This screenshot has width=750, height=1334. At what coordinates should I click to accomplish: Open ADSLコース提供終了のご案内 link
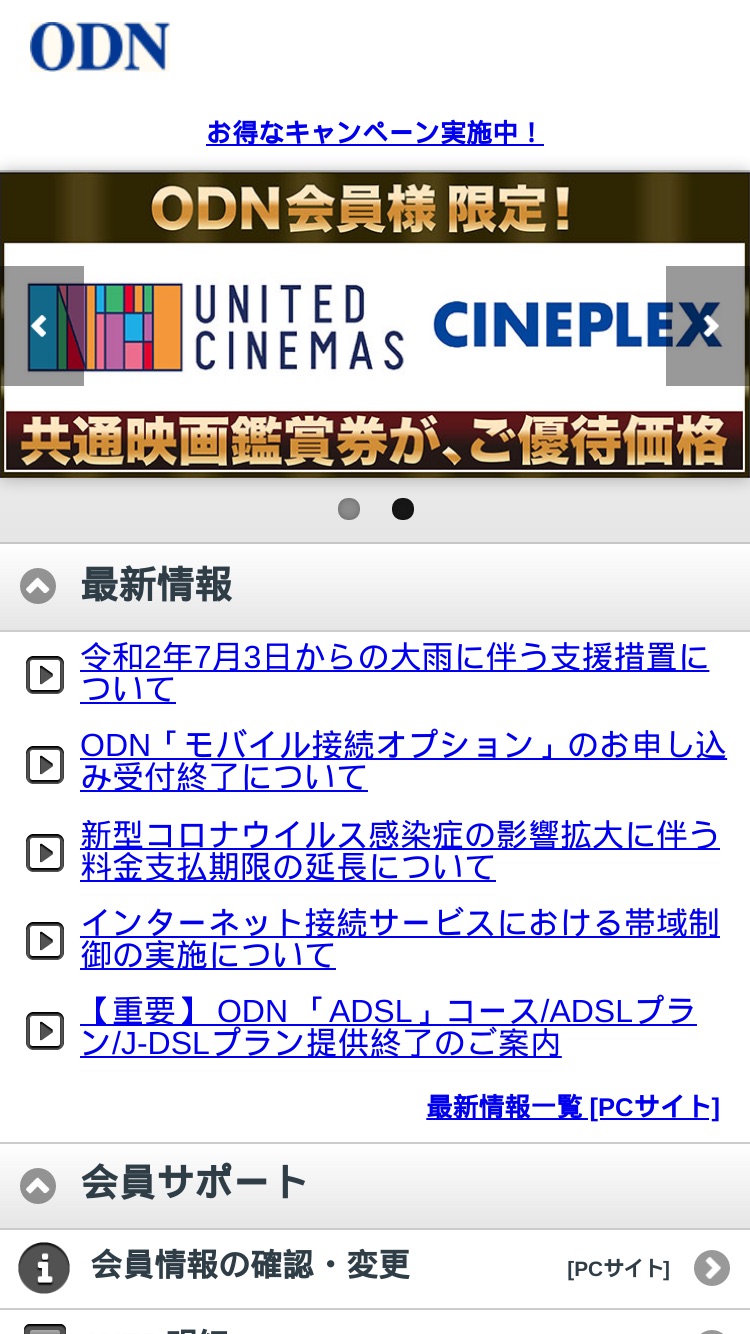(388, 1027)
